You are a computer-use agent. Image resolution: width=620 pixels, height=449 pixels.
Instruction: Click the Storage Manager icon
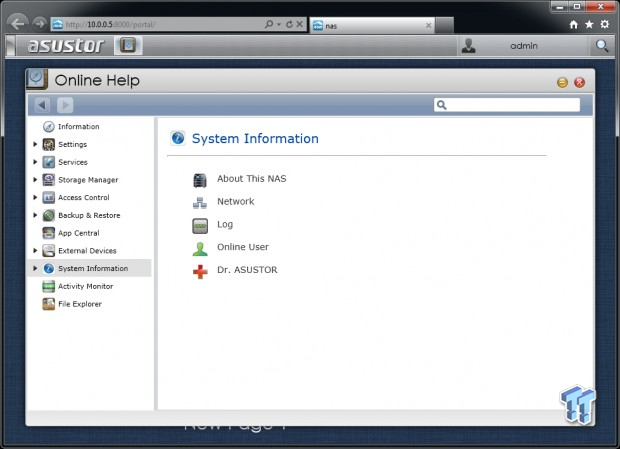coord(49,180)
